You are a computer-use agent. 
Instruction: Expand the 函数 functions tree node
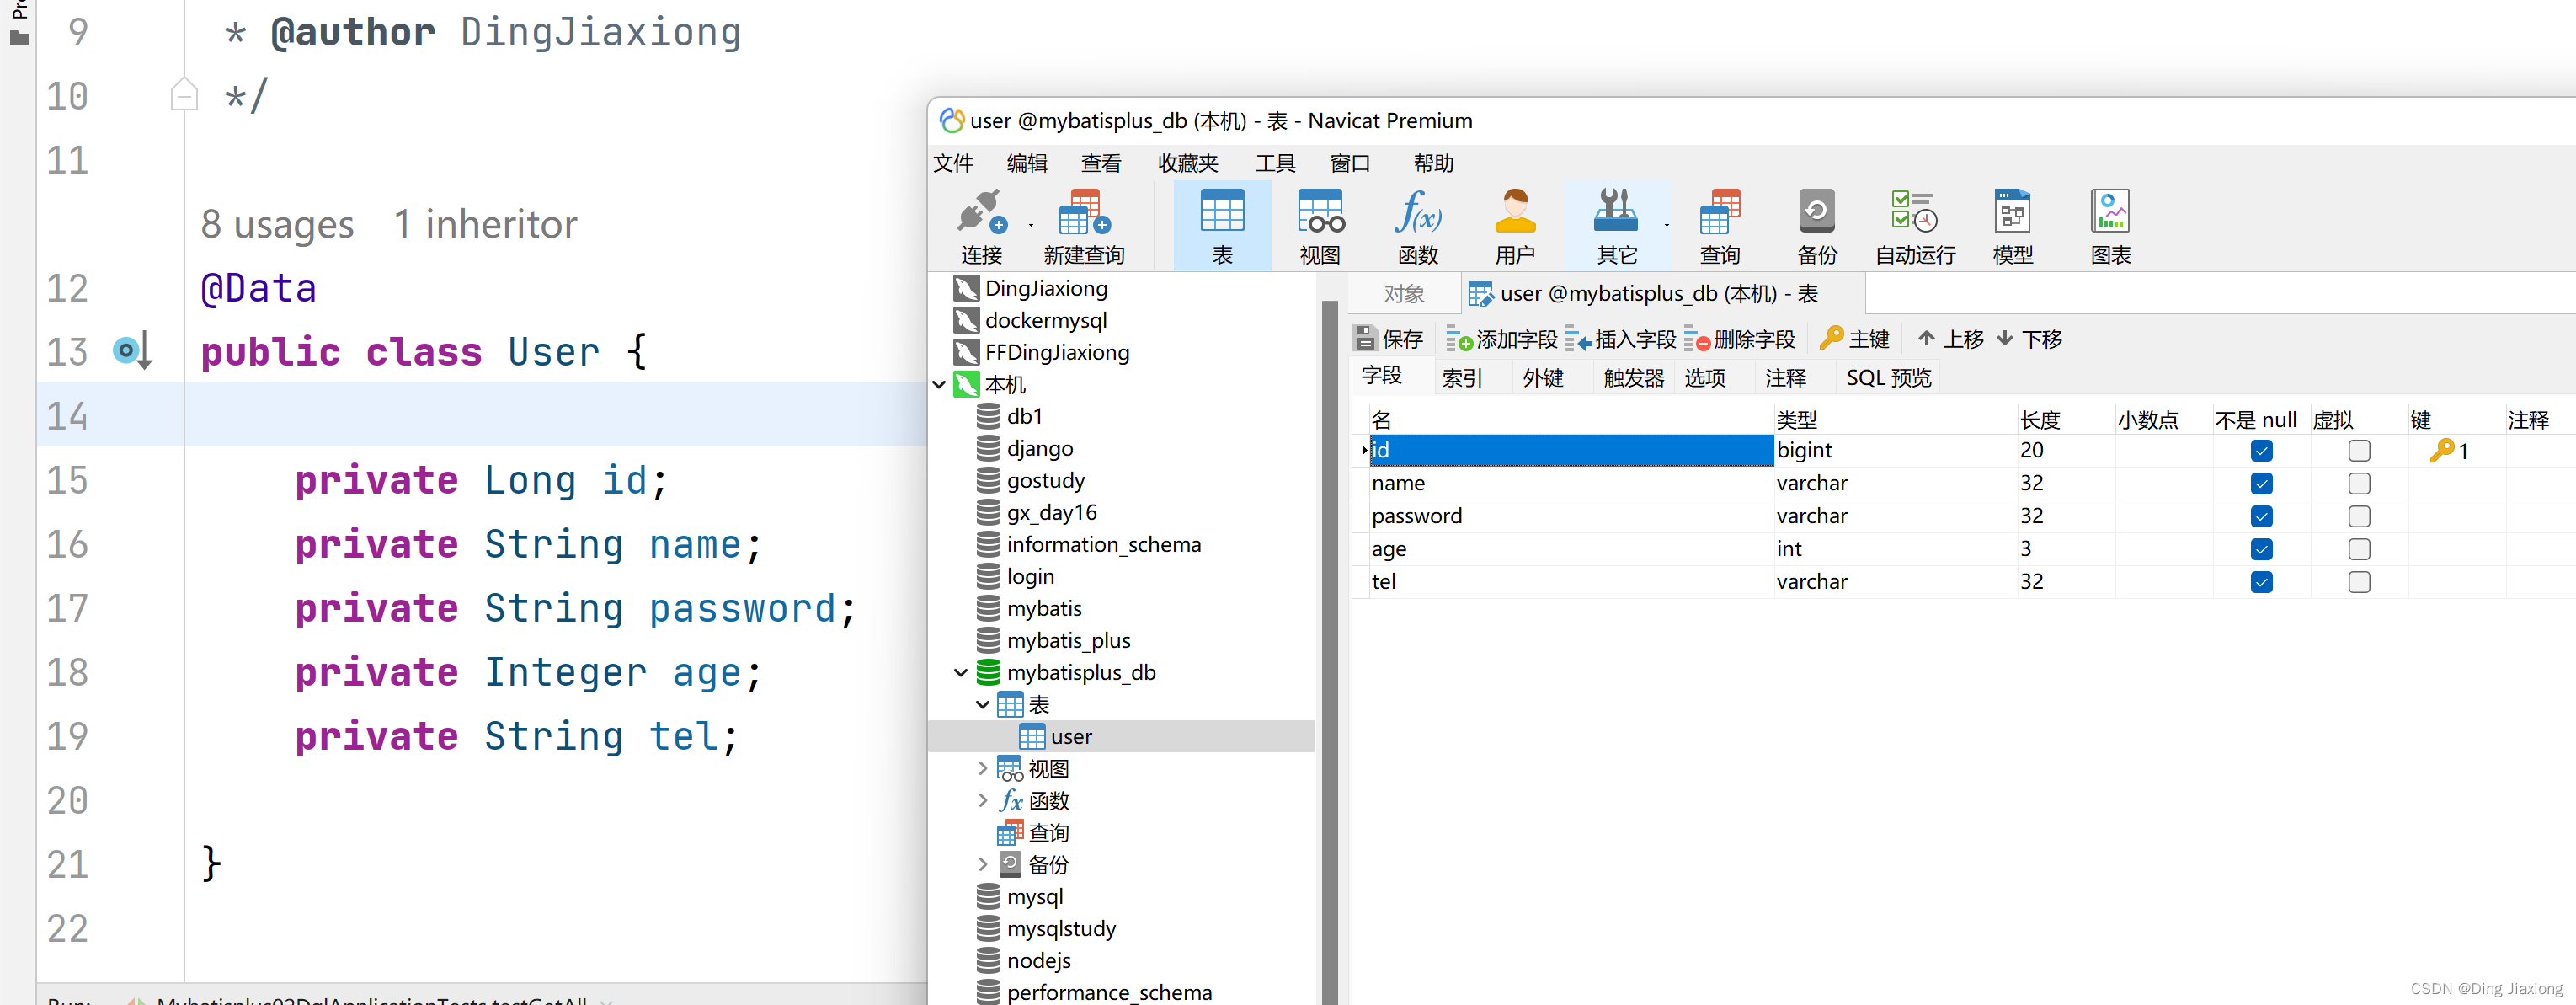tap(982, 801)
